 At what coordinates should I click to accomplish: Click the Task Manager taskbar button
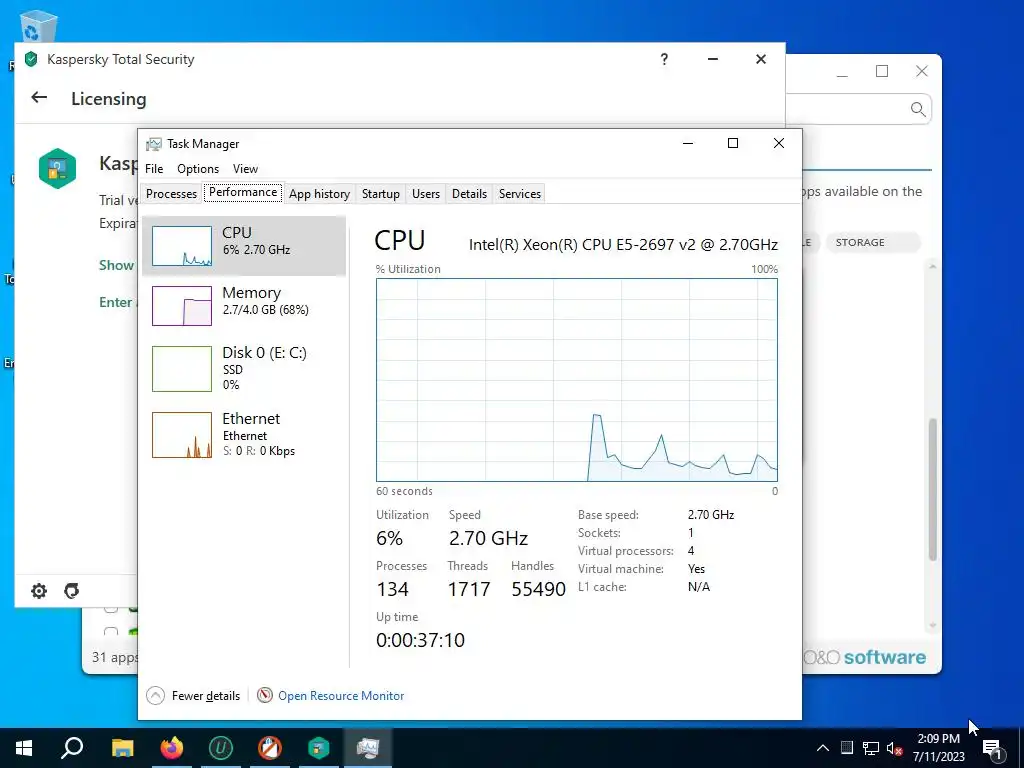[x=368, y=748]
